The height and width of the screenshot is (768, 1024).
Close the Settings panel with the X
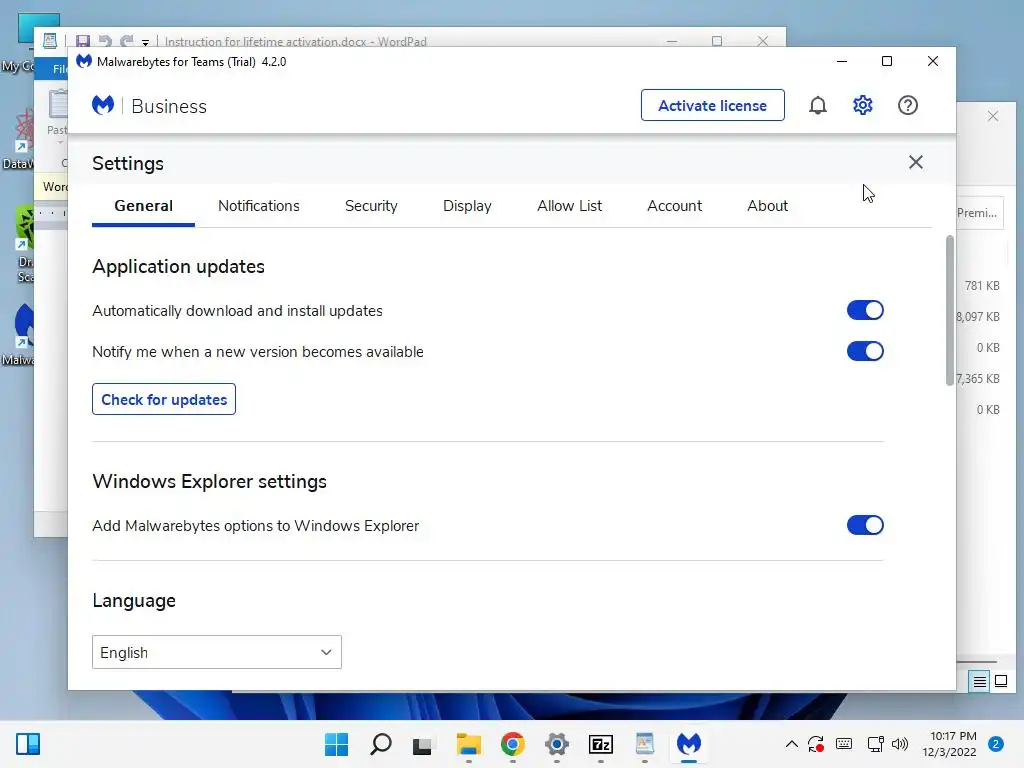916,162
